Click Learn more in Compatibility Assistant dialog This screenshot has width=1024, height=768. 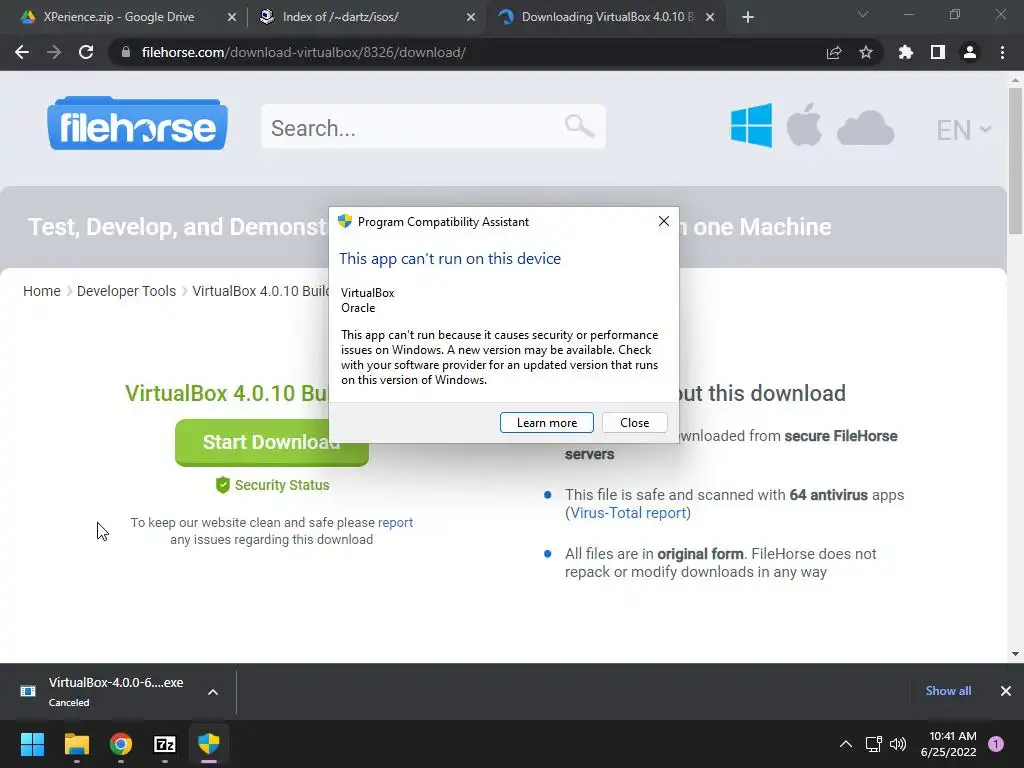(547, 423)
